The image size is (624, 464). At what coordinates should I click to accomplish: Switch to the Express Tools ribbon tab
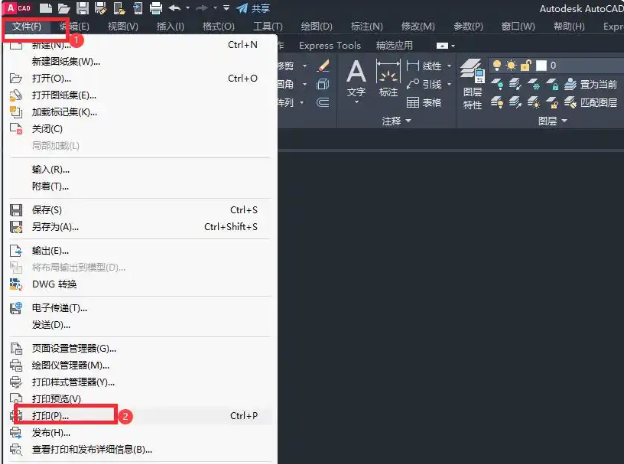pos(330,46)
